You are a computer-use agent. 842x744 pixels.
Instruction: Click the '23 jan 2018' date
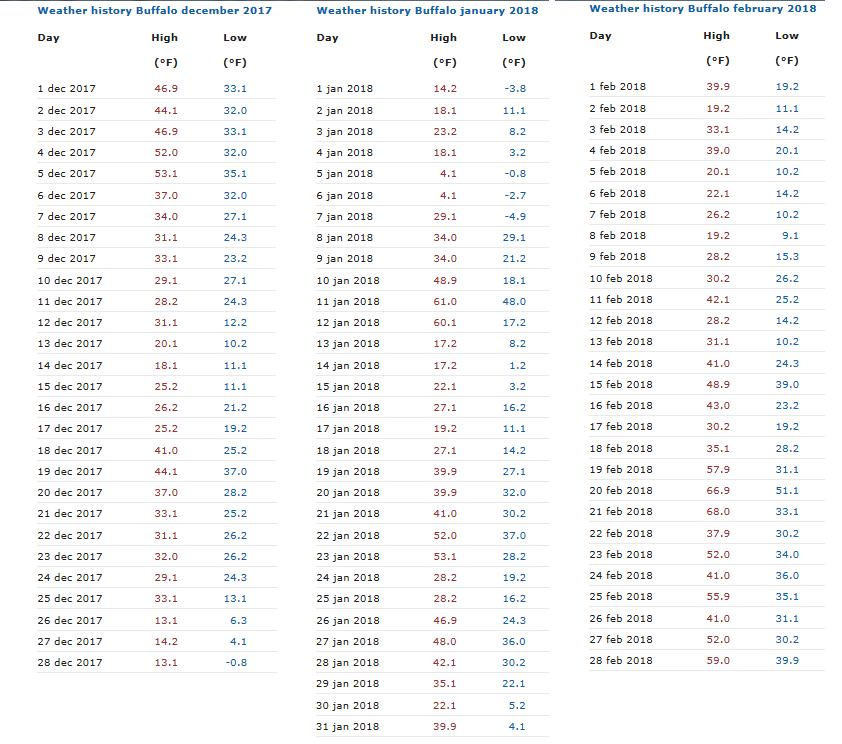pyautogui.click(x=348, y=557)
